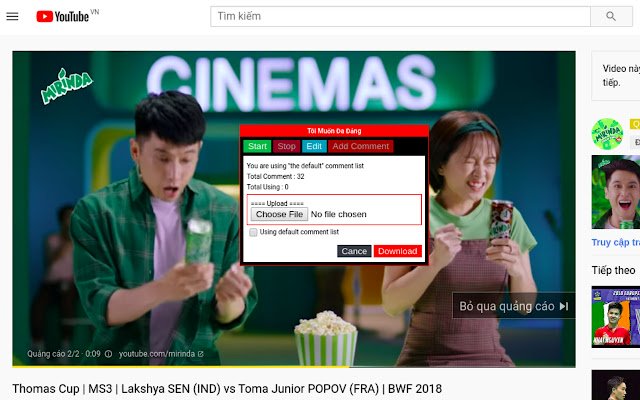Click the ad info circle icon
Viewport: 640px width, 400px height.
coord(108,354)
